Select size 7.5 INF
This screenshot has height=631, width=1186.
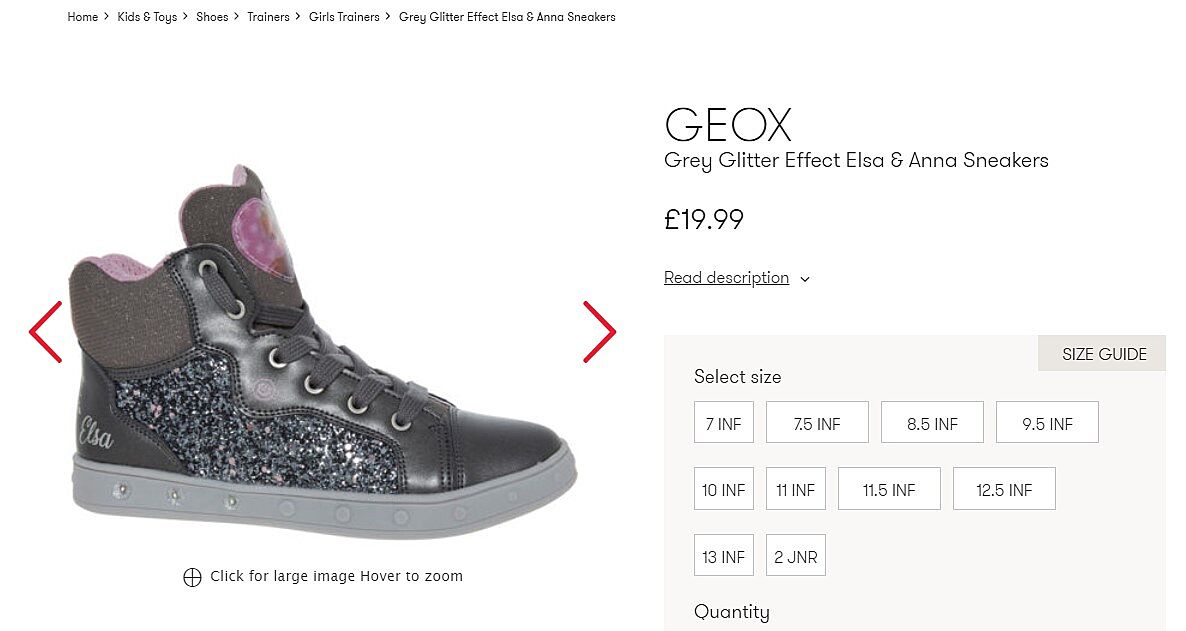(816, 424)
